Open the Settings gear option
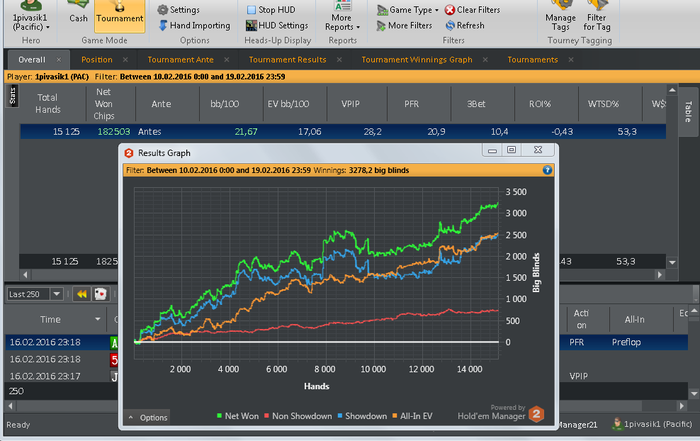The width and height of the screenshot is (700, 441). coord(179,10)
